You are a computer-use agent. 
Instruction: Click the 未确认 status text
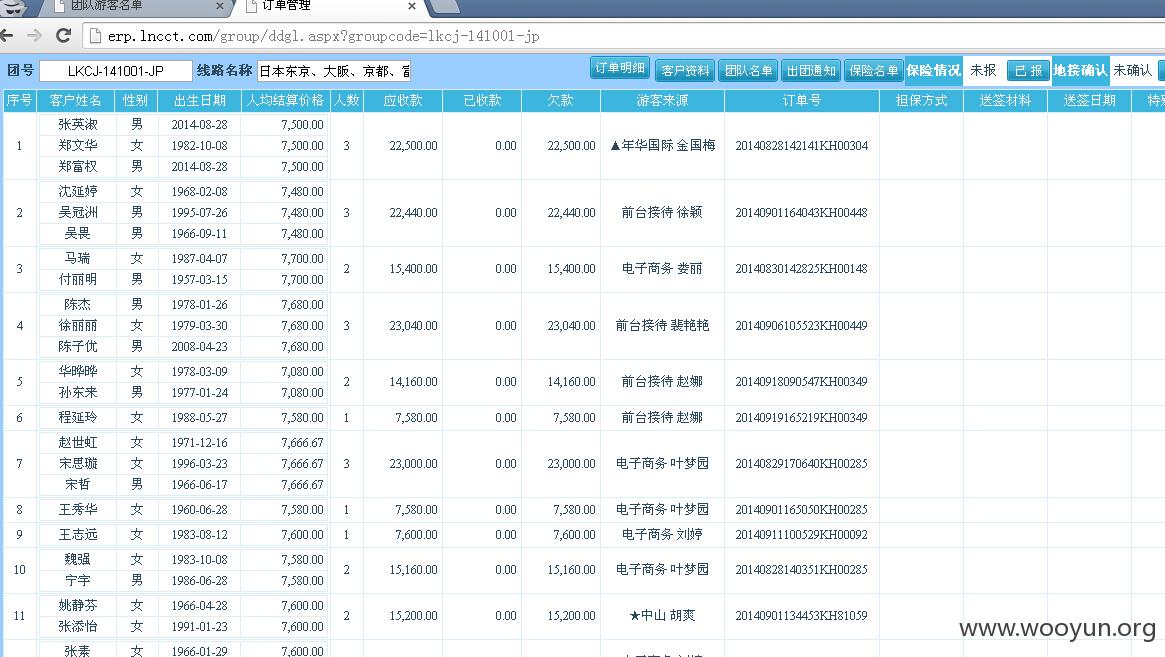(x=1132, y=71)
